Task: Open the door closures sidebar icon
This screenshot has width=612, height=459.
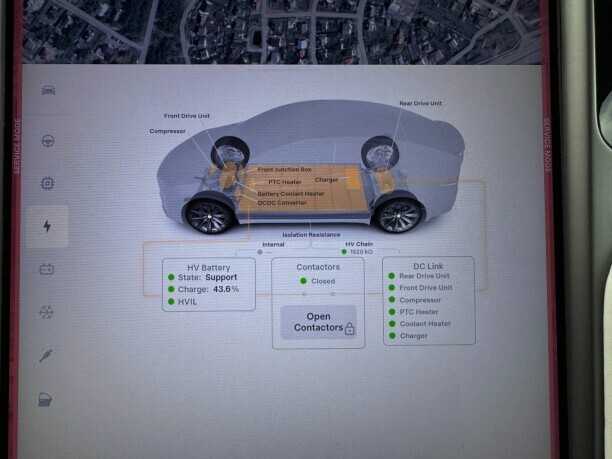Action: pos(45,400)
